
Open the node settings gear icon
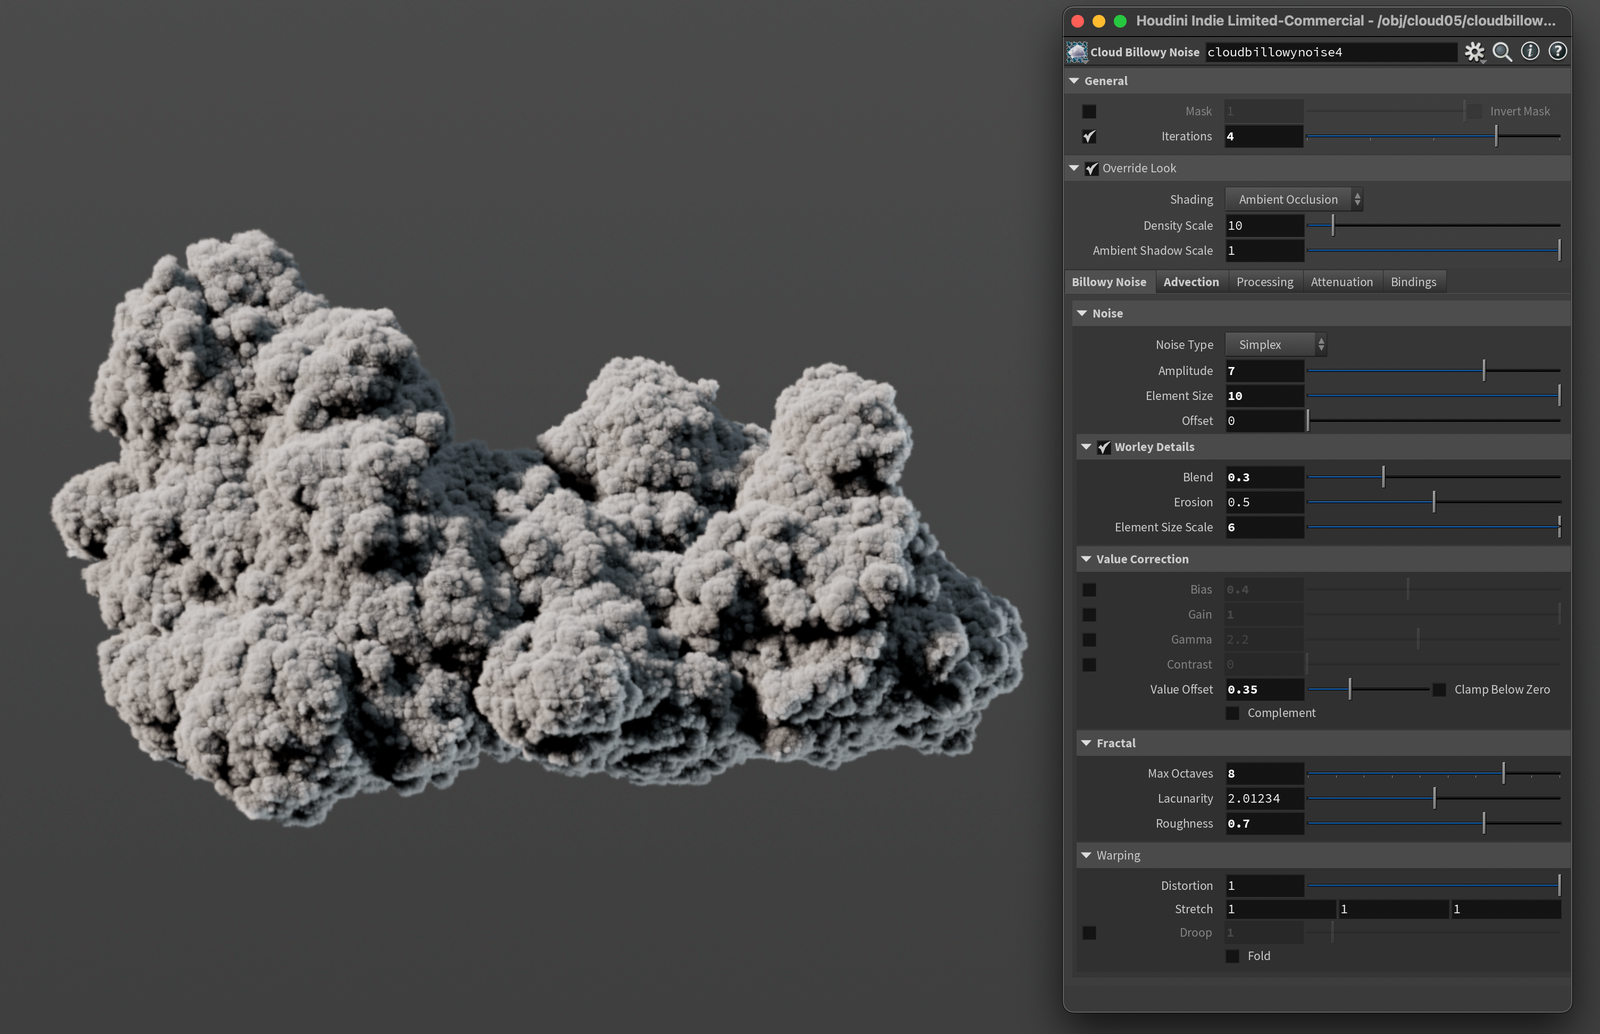1474,51
